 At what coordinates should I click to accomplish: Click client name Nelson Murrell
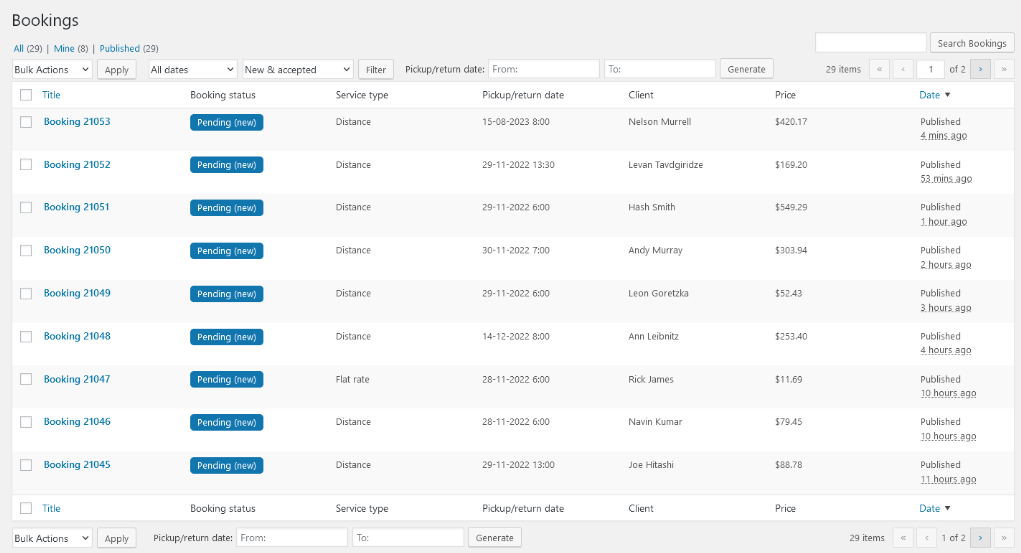coord(660,122)
